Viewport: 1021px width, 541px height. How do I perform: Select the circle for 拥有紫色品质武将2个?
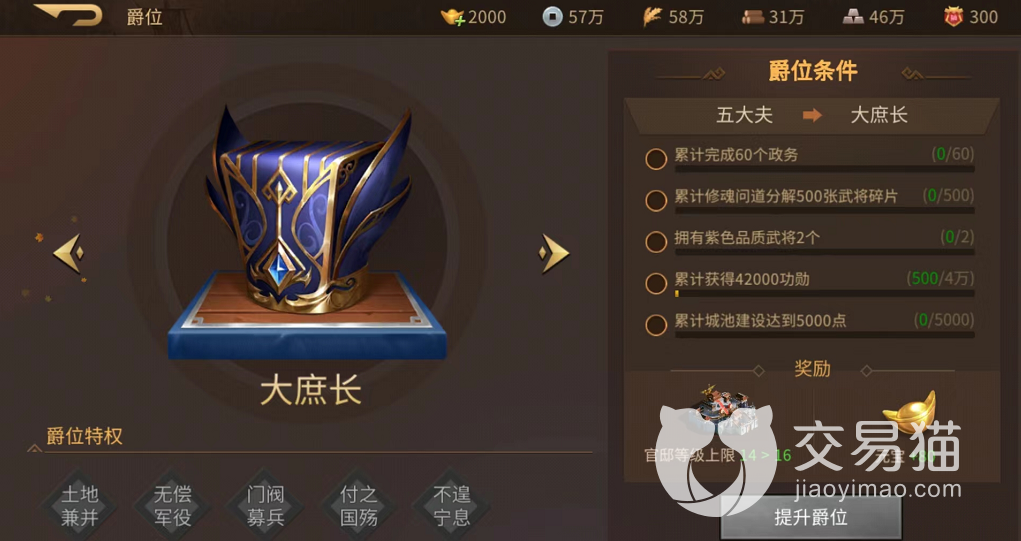[656, 242]
